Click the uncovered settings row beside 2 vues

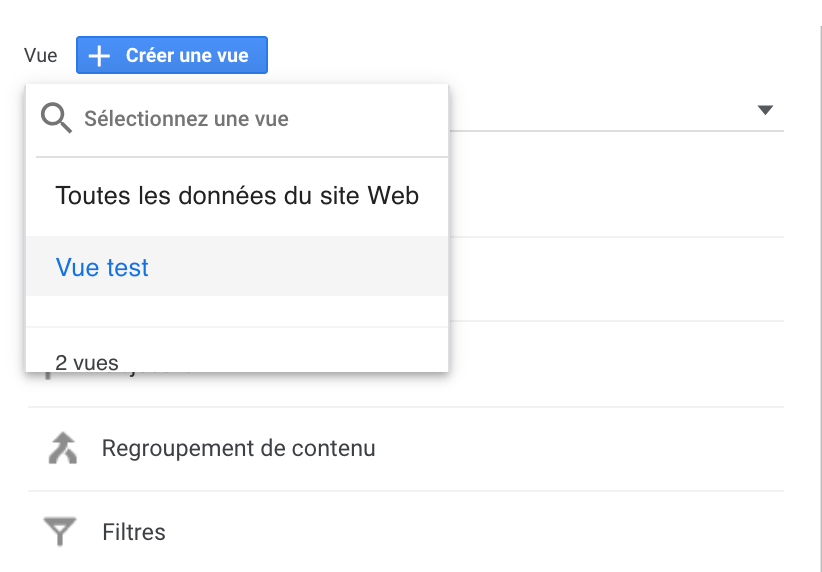pos(616,364)
